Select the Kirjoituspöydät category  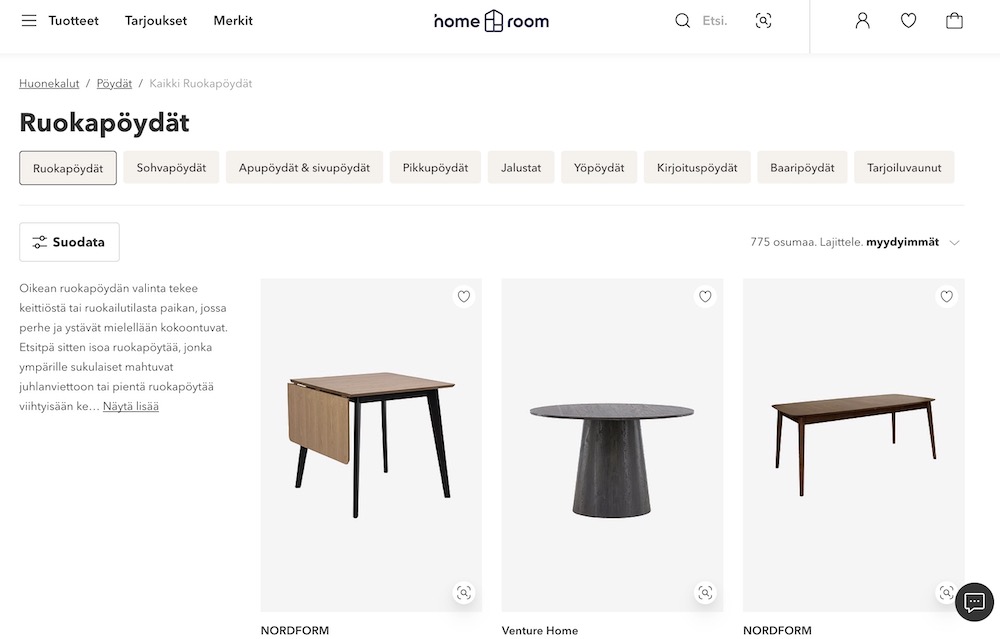(697, 168)
